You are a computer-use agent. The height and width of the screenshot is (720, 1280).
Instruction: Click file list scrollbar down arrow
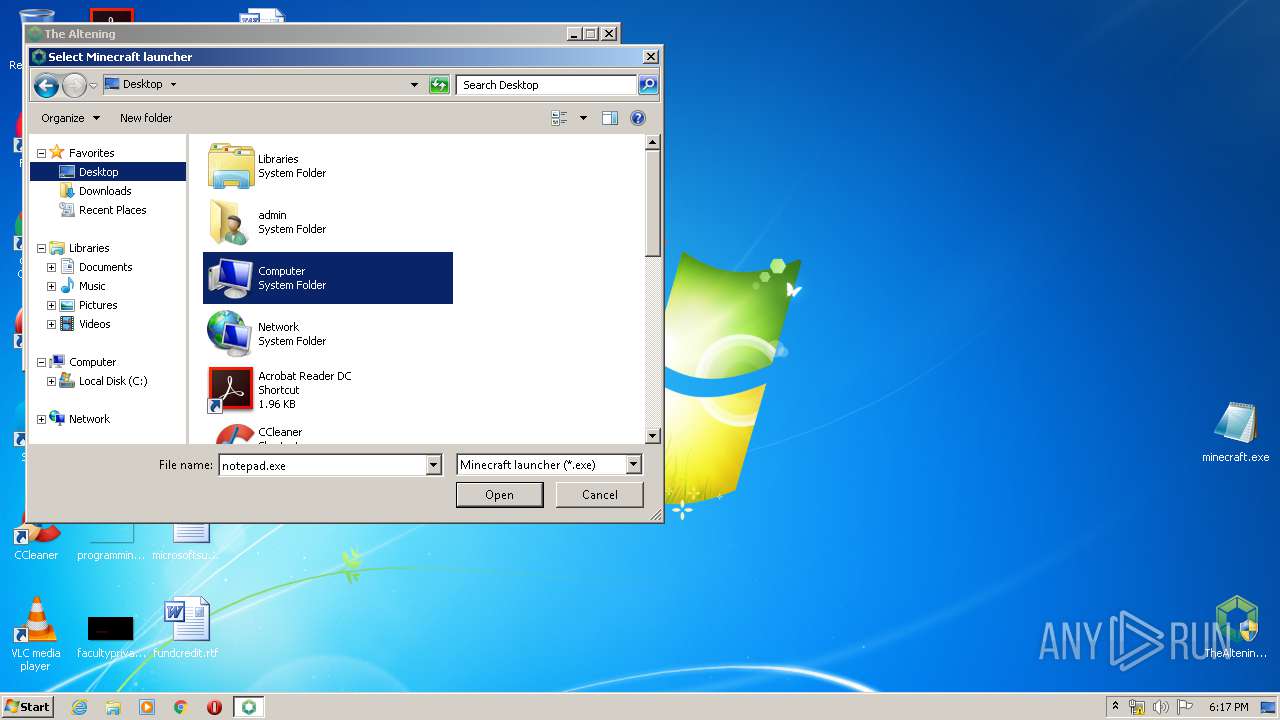pyautogui.click(x=653, y=436)
